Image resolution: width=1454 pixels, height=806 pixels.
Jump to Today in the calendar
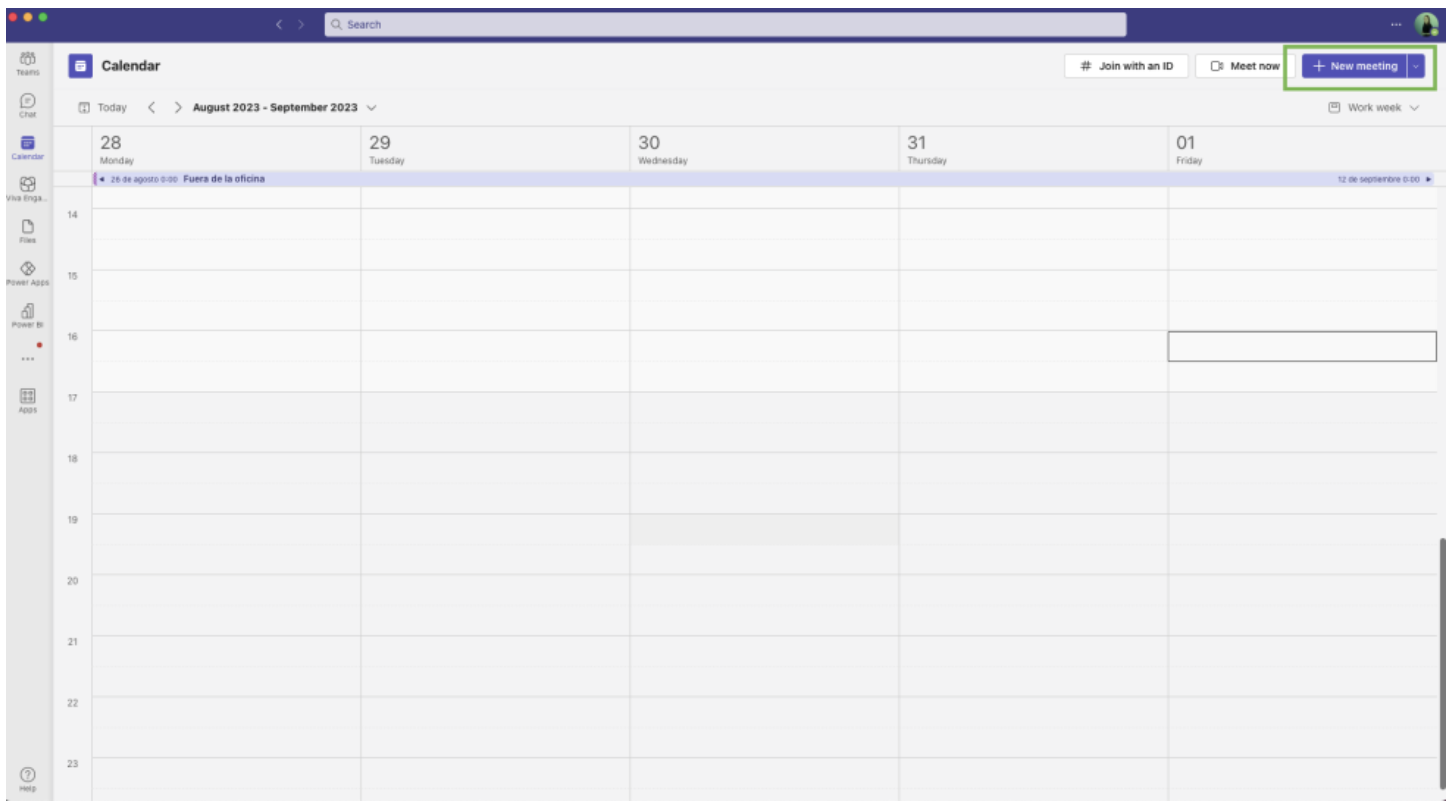(103, 108)
